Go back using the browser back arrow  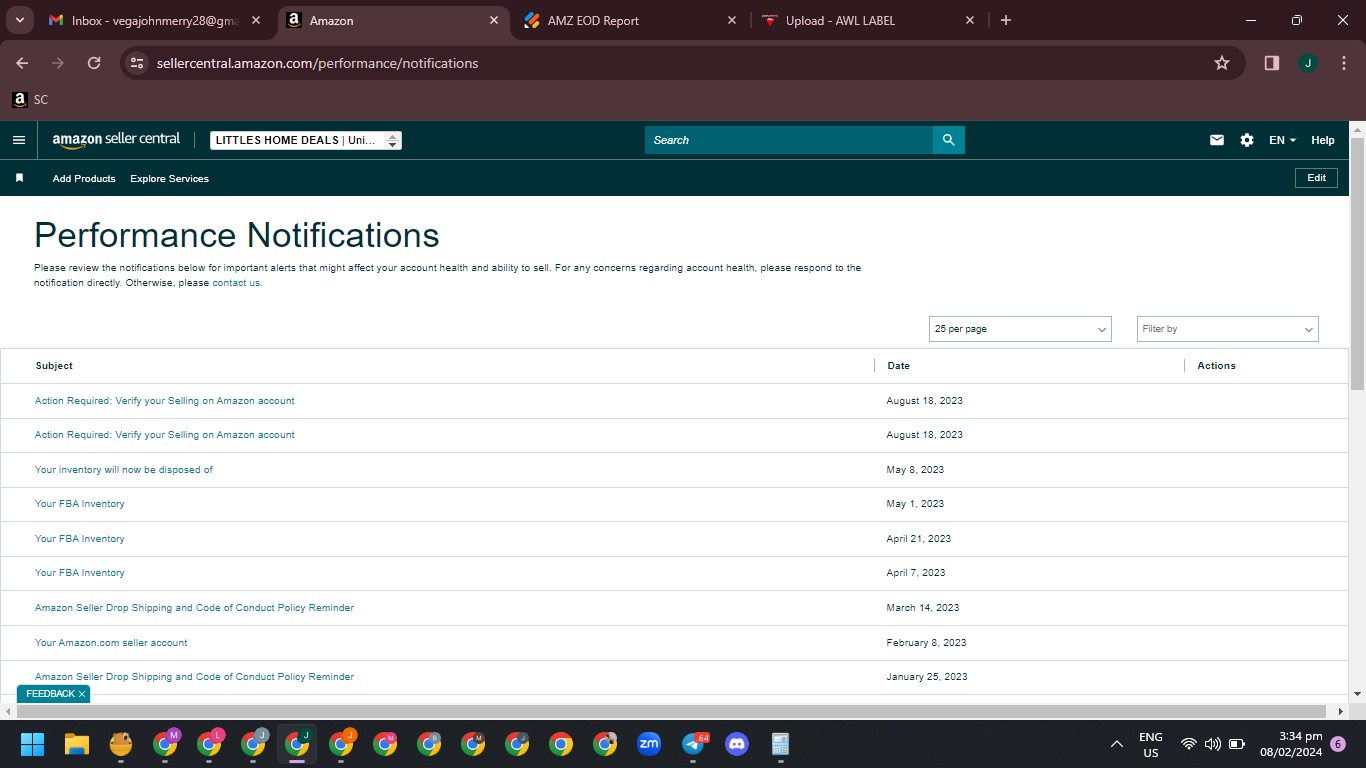pos(22,63)
